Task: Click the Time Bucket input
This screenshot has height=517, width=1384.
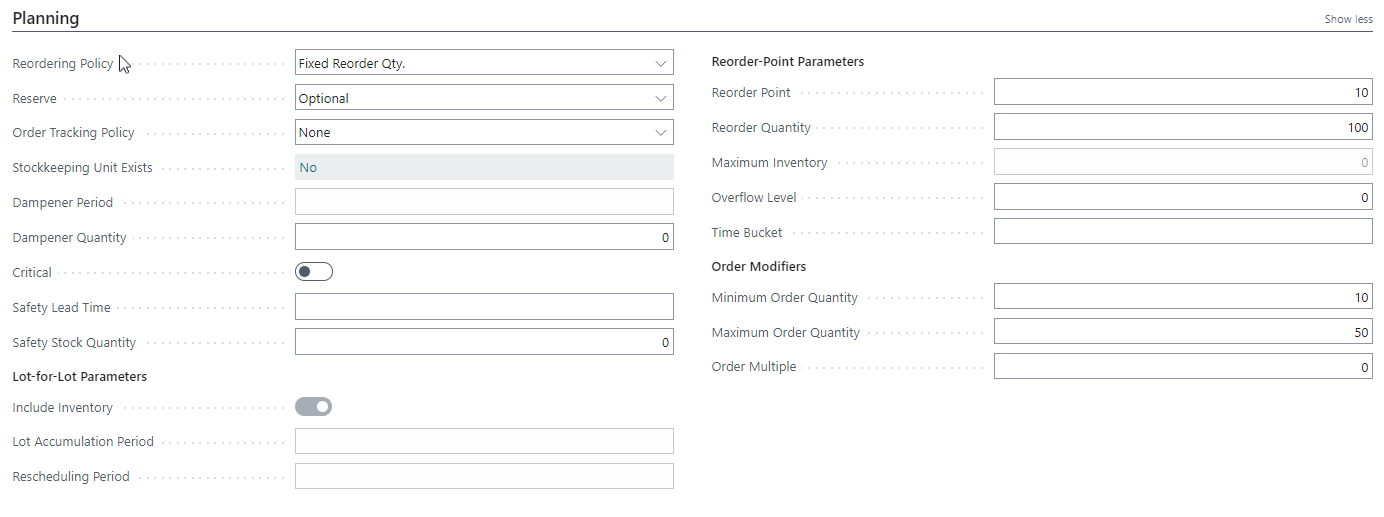Action: click(1183, 232)
